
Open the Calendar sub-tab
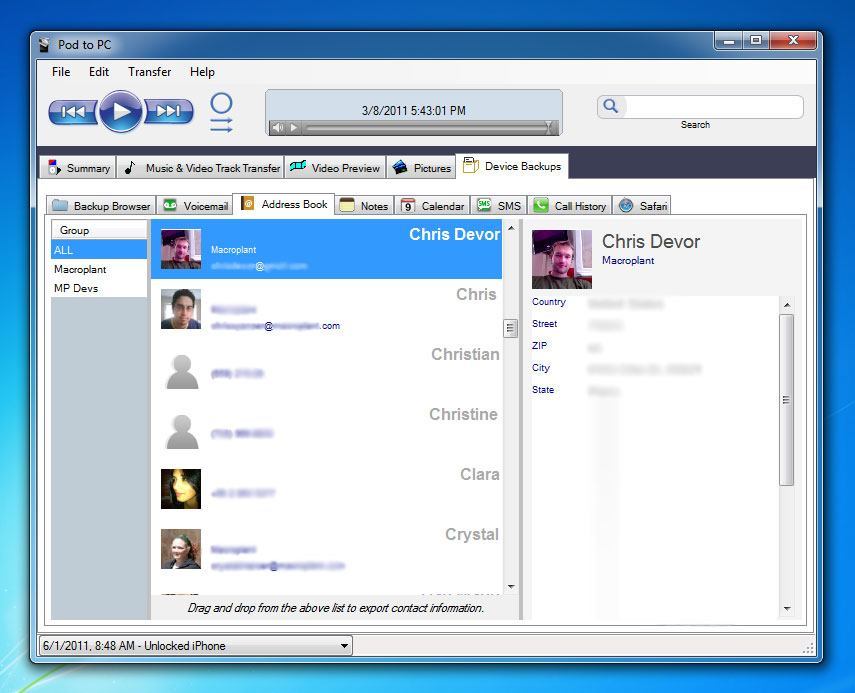click(x=432, y=206)
